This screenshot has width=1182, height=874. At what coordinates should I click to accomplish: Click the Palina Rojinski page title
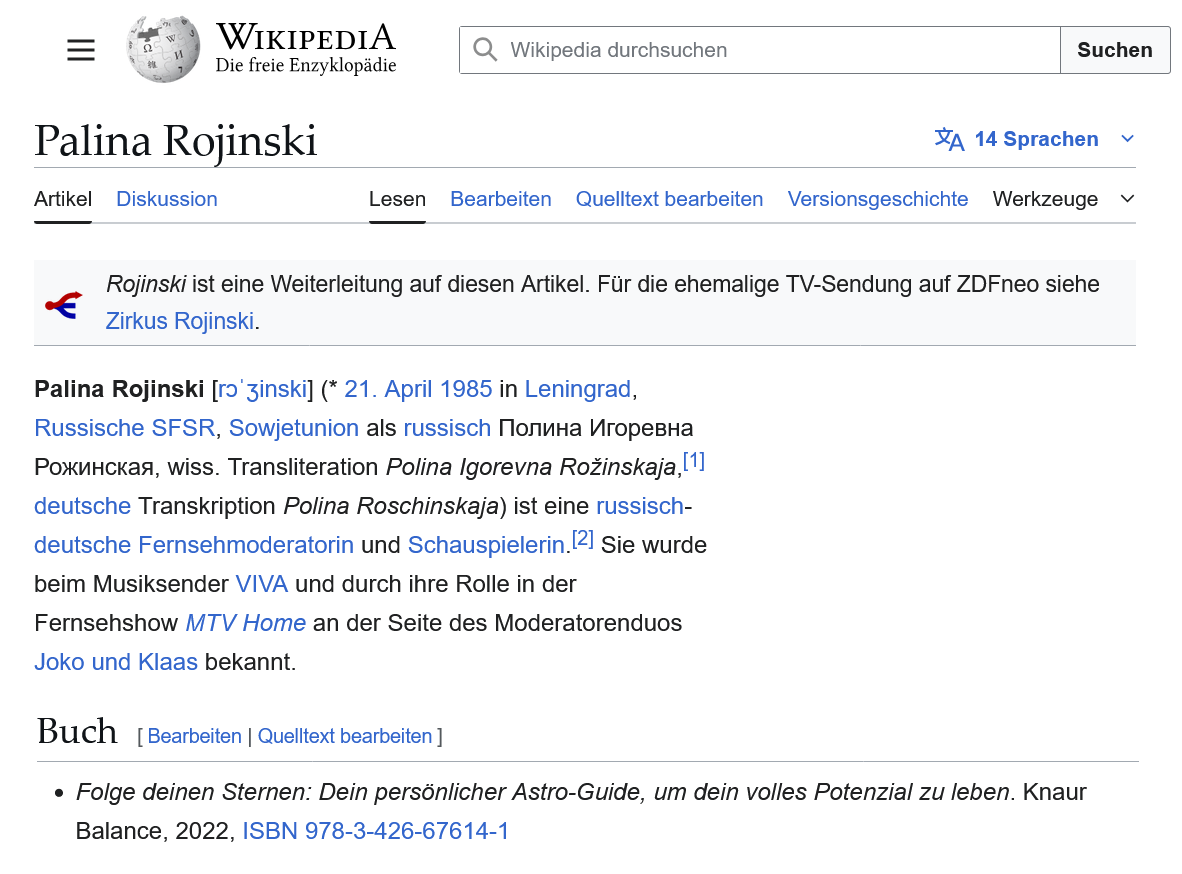176,140
